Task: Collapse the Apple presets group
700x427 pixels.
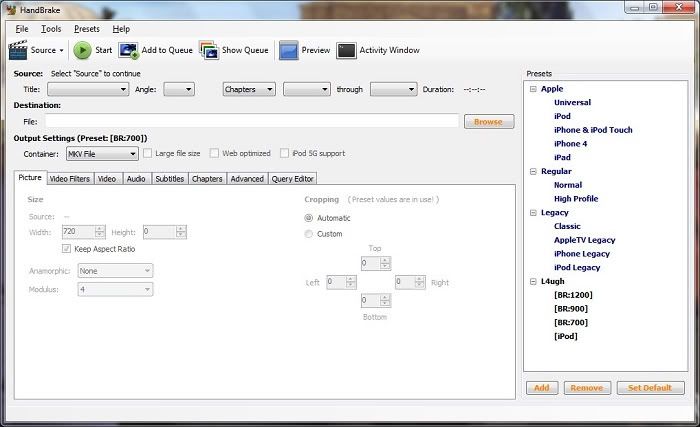Action: tap(533, 89)
